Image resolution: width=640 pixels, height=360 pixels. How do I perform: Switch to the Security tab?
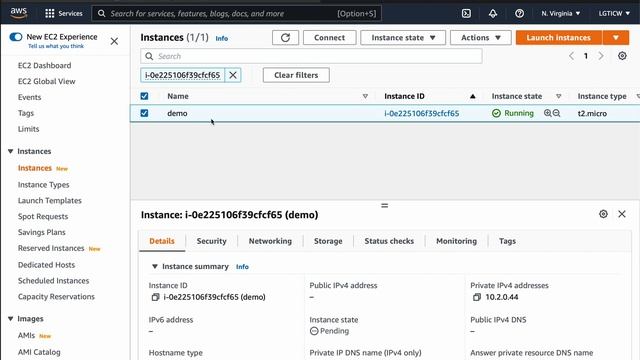coord(211,241)
